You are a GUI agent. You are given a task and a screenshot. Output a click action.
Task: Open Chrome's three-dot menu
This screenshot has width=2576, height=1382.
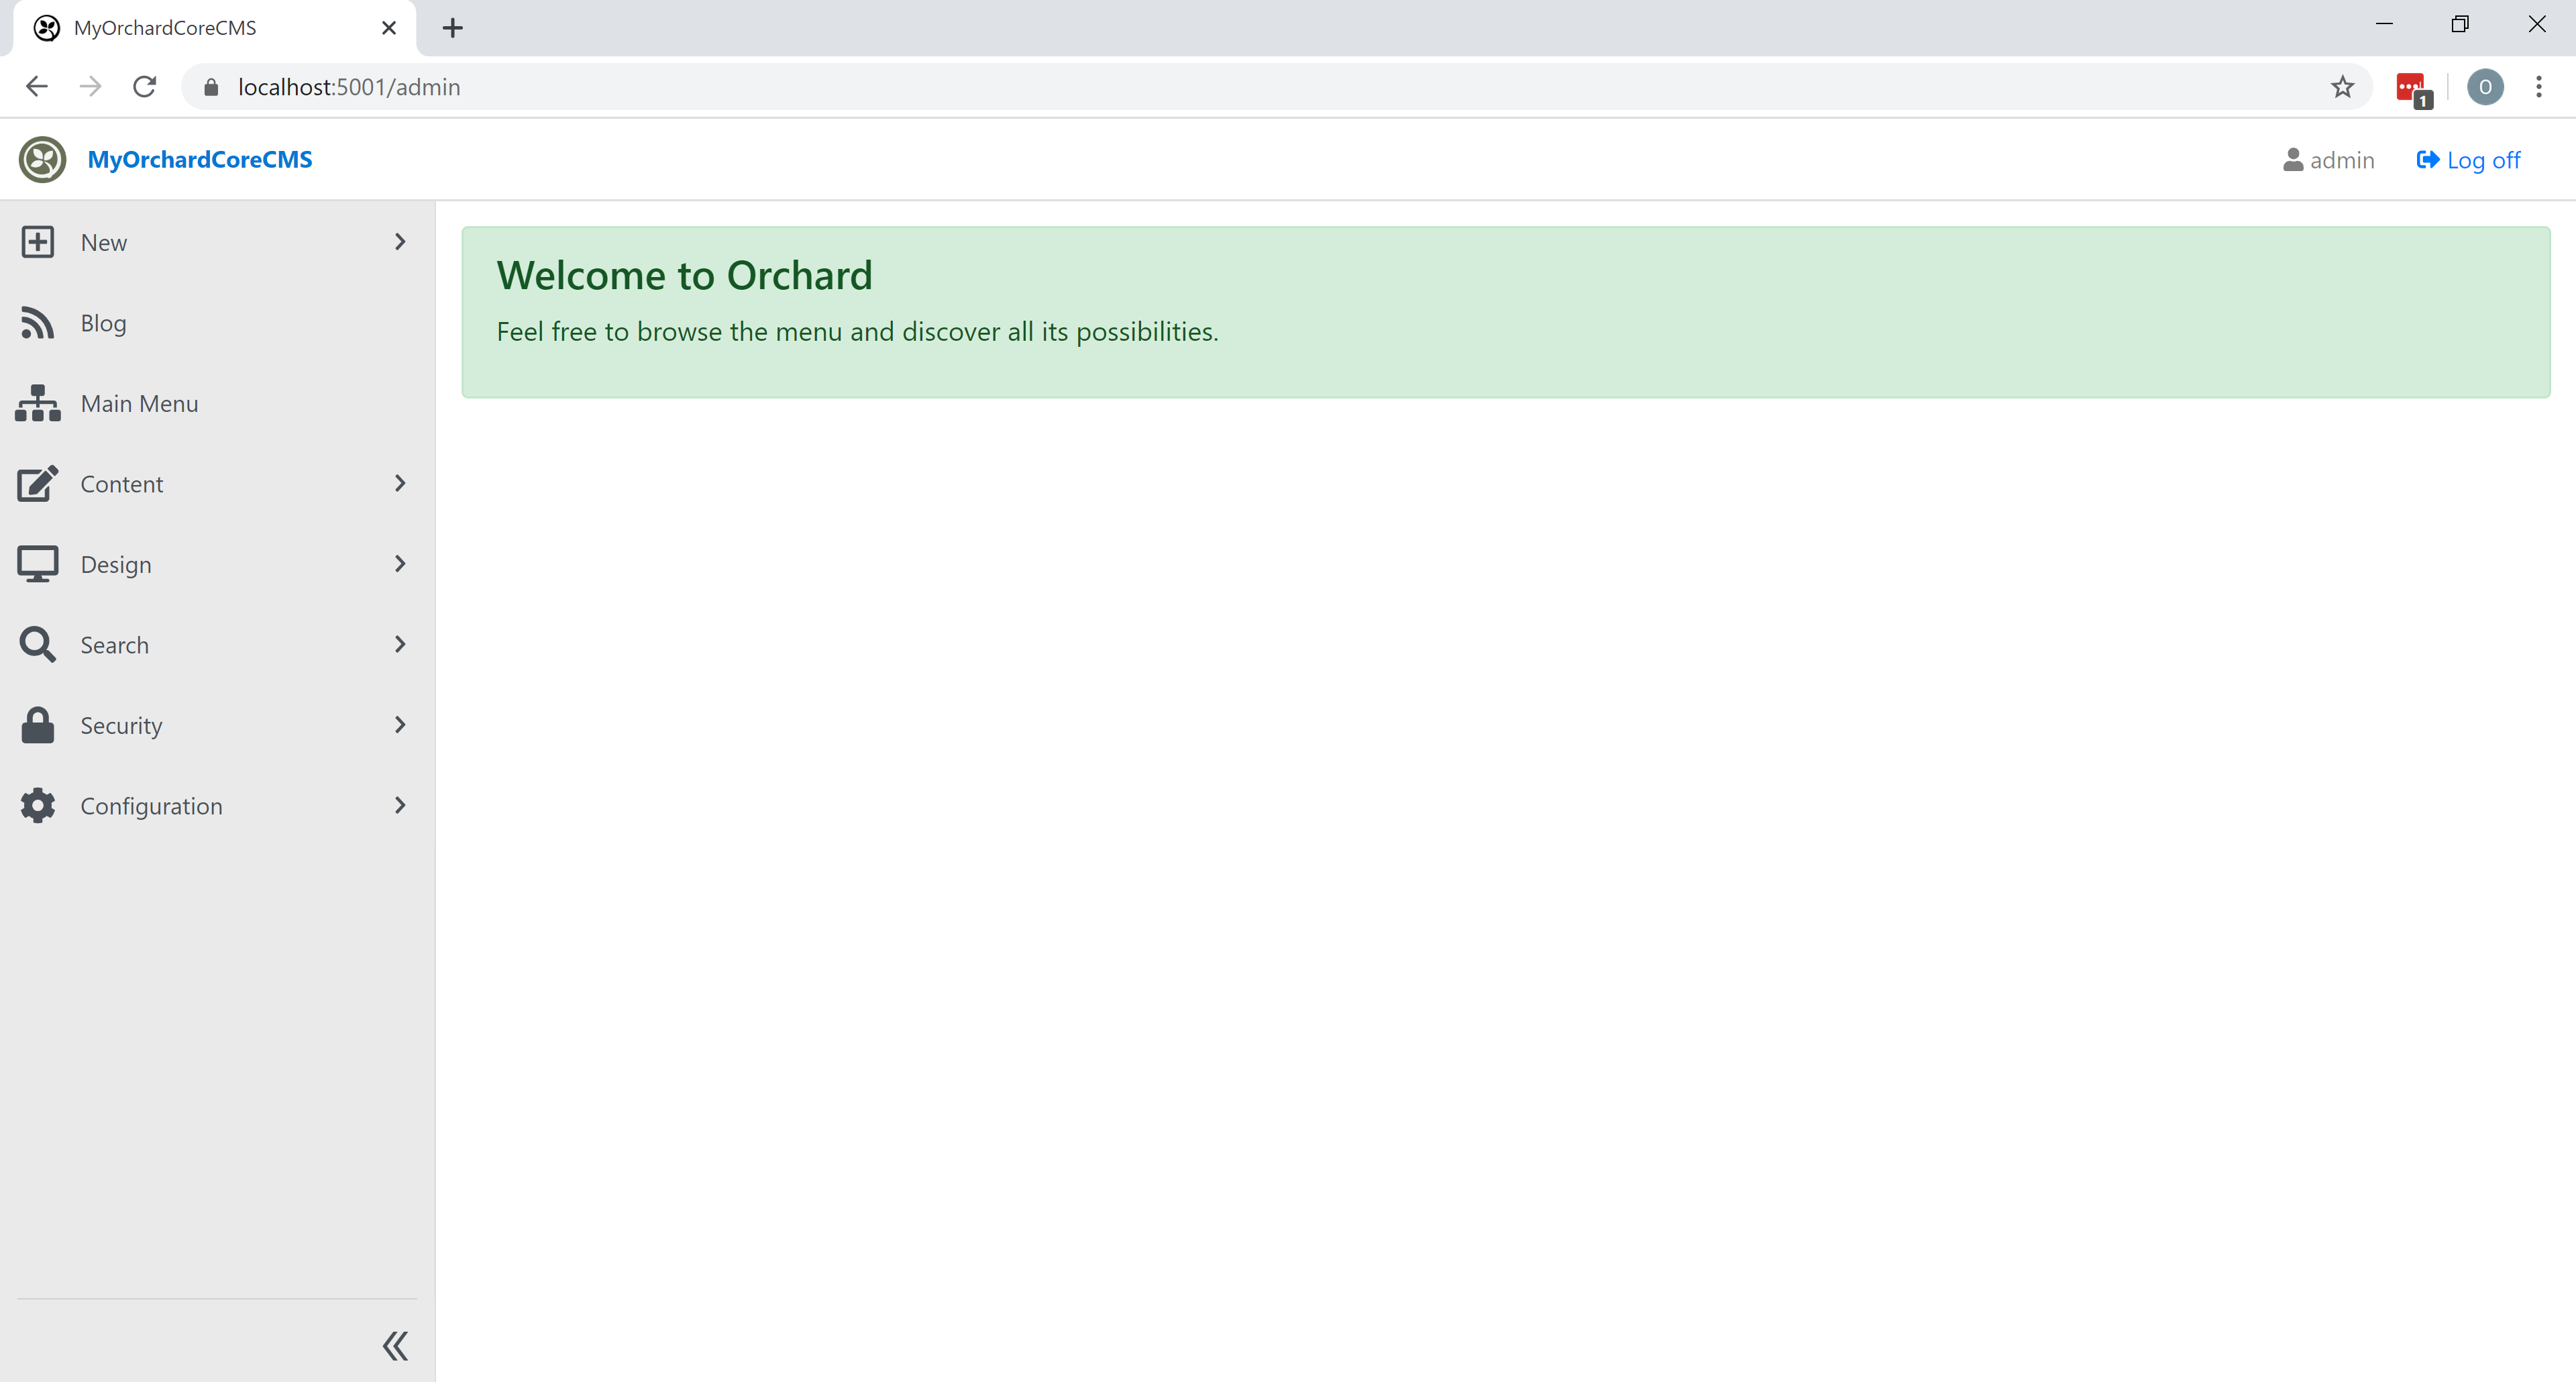point(2539,87)
